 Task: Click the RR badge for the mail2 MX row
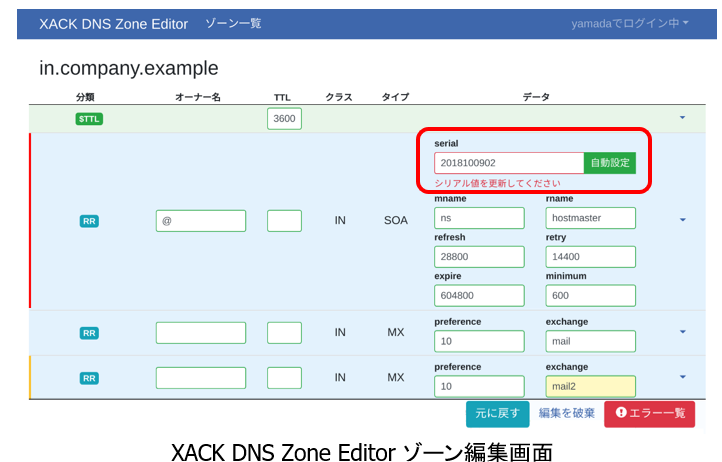pos(89,378)
